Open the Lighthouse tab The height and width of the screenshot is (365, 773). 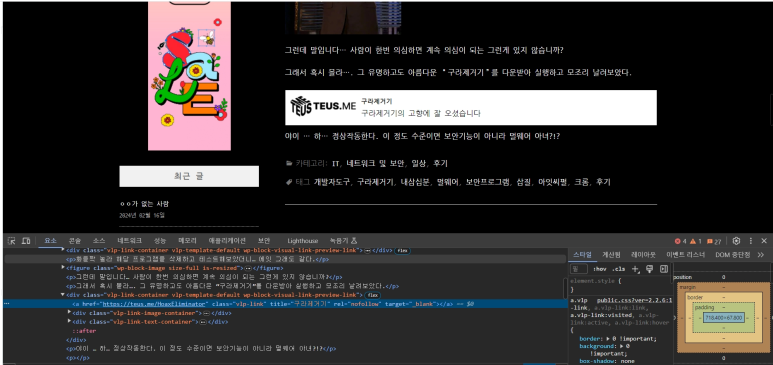(x=303, y=241)
